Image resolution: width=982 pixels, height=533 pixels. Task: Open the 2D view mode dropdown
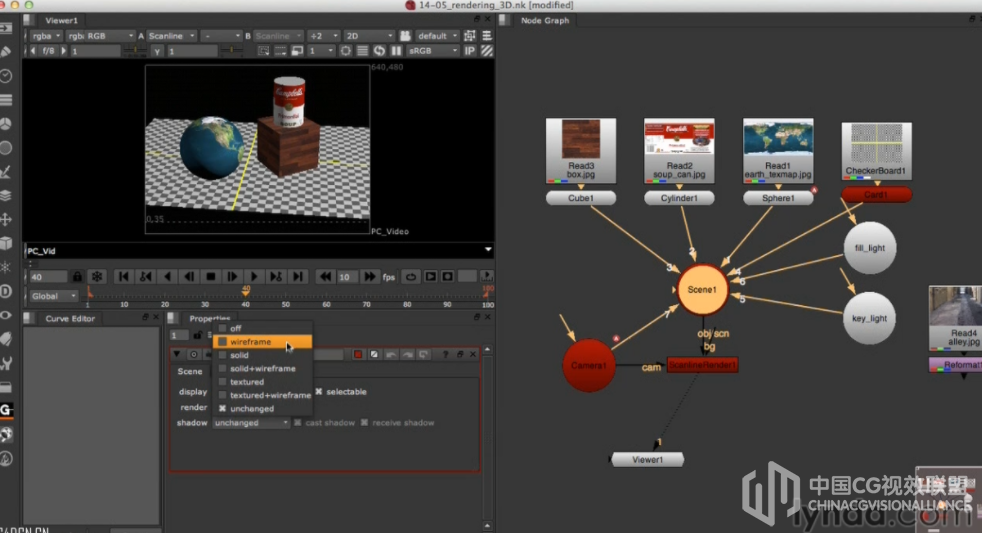[369, 36]
